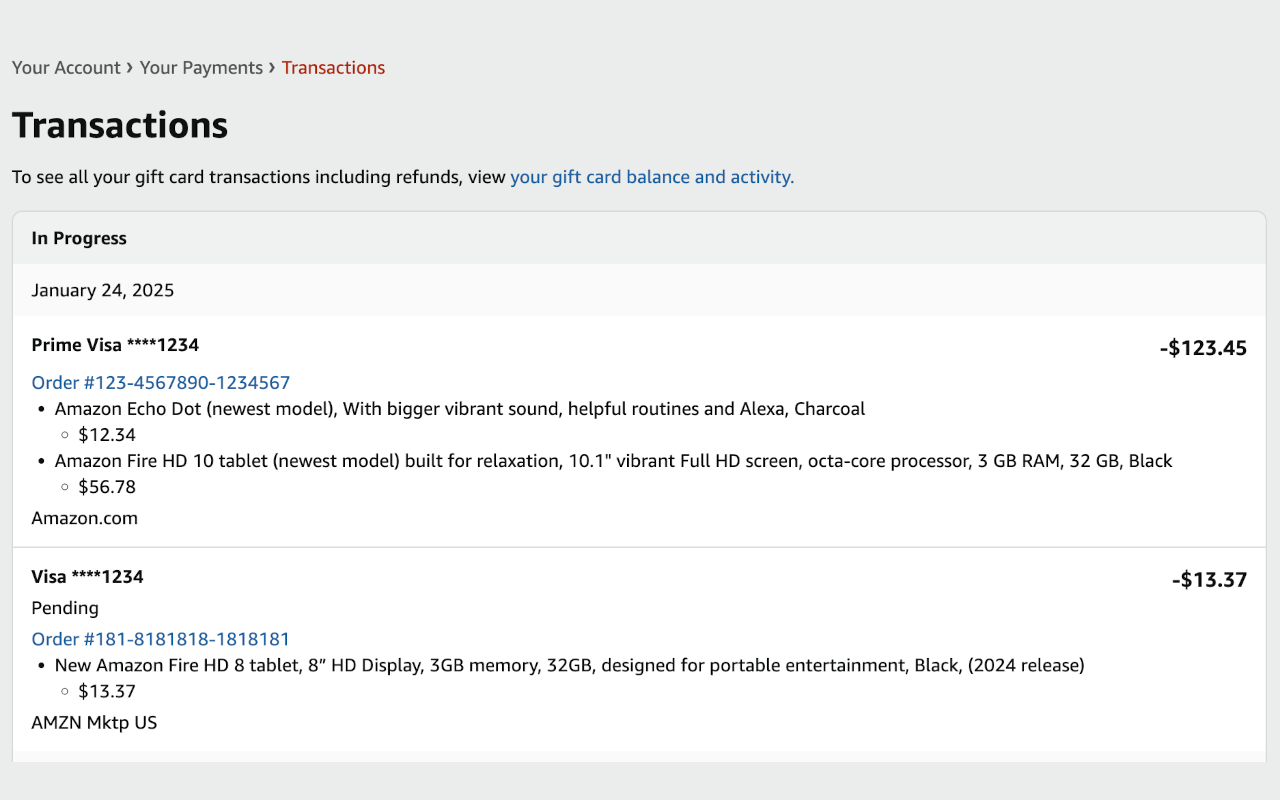Image resolution: width=1280 pixels, height=800 pixels.
Task: Click the -$123.45 amount
Action: click(1203, 348)
